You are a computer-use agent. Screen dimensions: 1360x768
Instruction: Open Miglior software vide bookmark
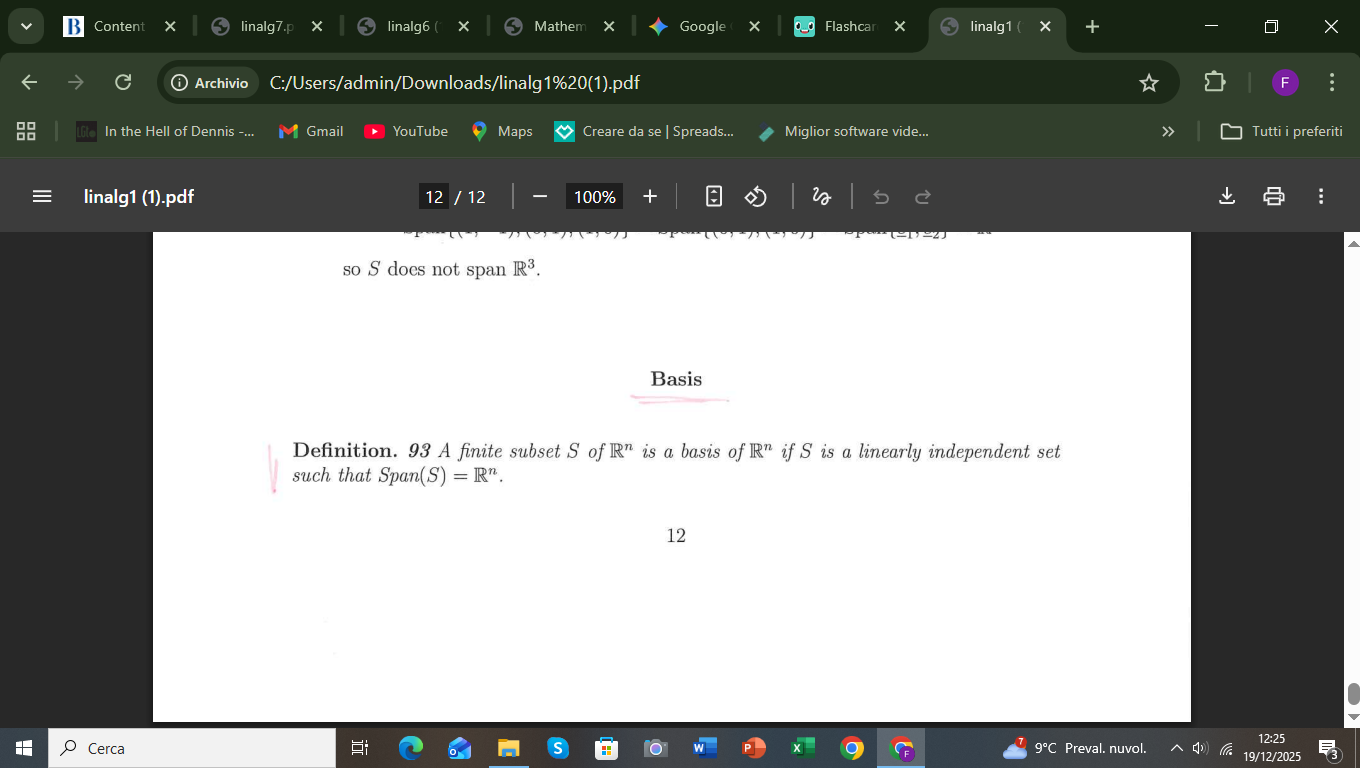[844, 131]
